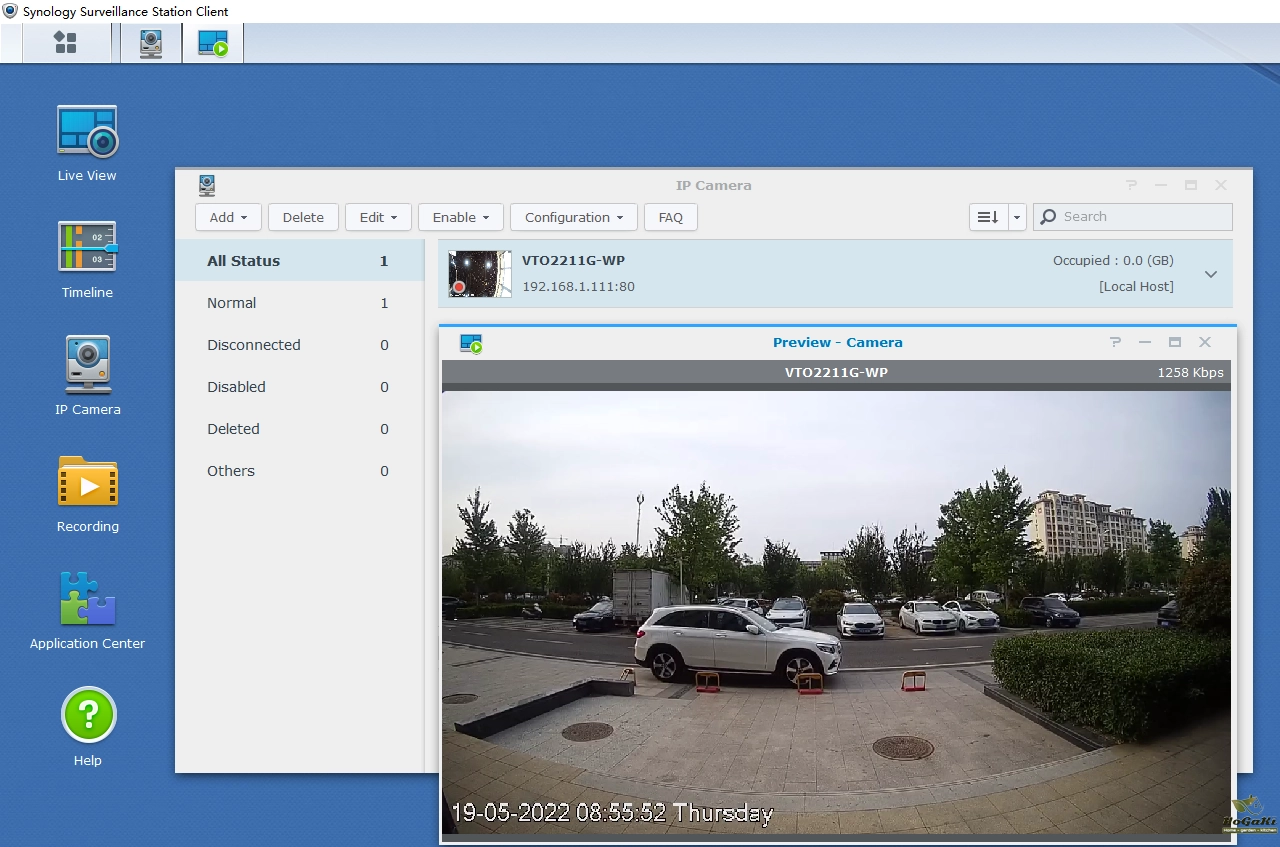This screenshot has width=1280, height=847.
Task: Open the Timeline desktop icon
Action: [x=87, y=248]
